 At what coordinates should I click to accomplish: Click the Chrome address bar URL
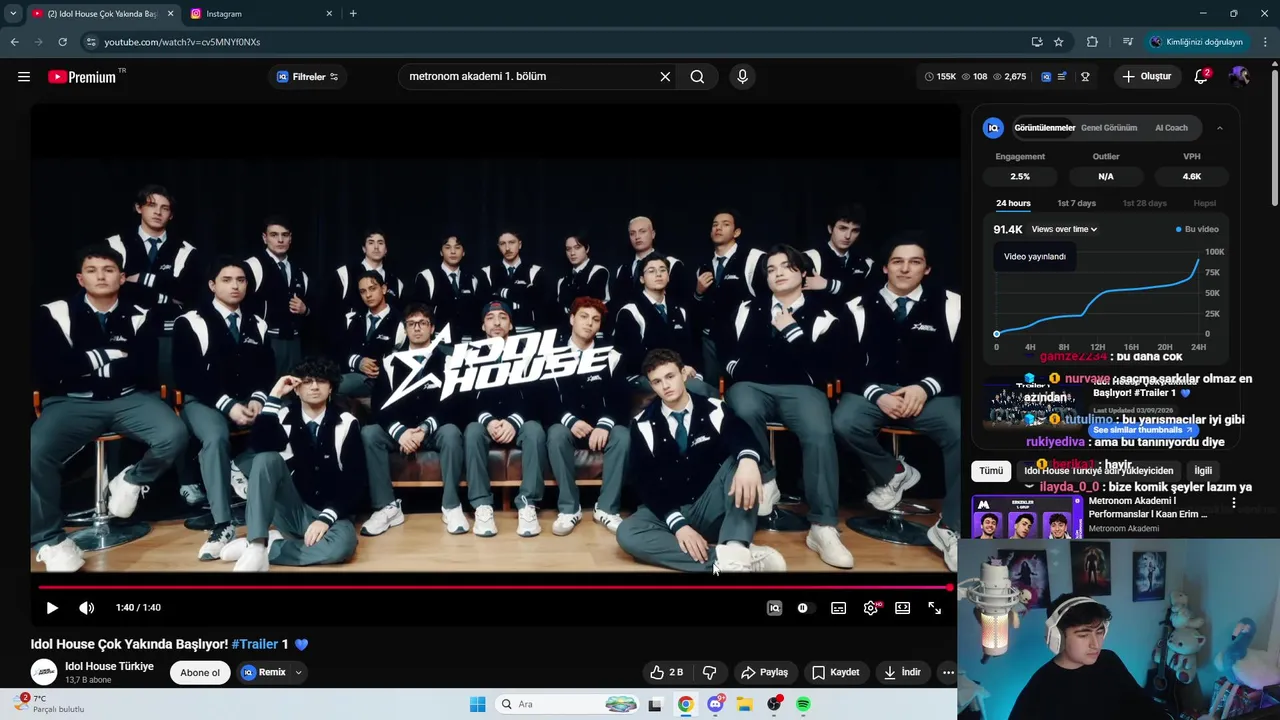click(182, 42)
